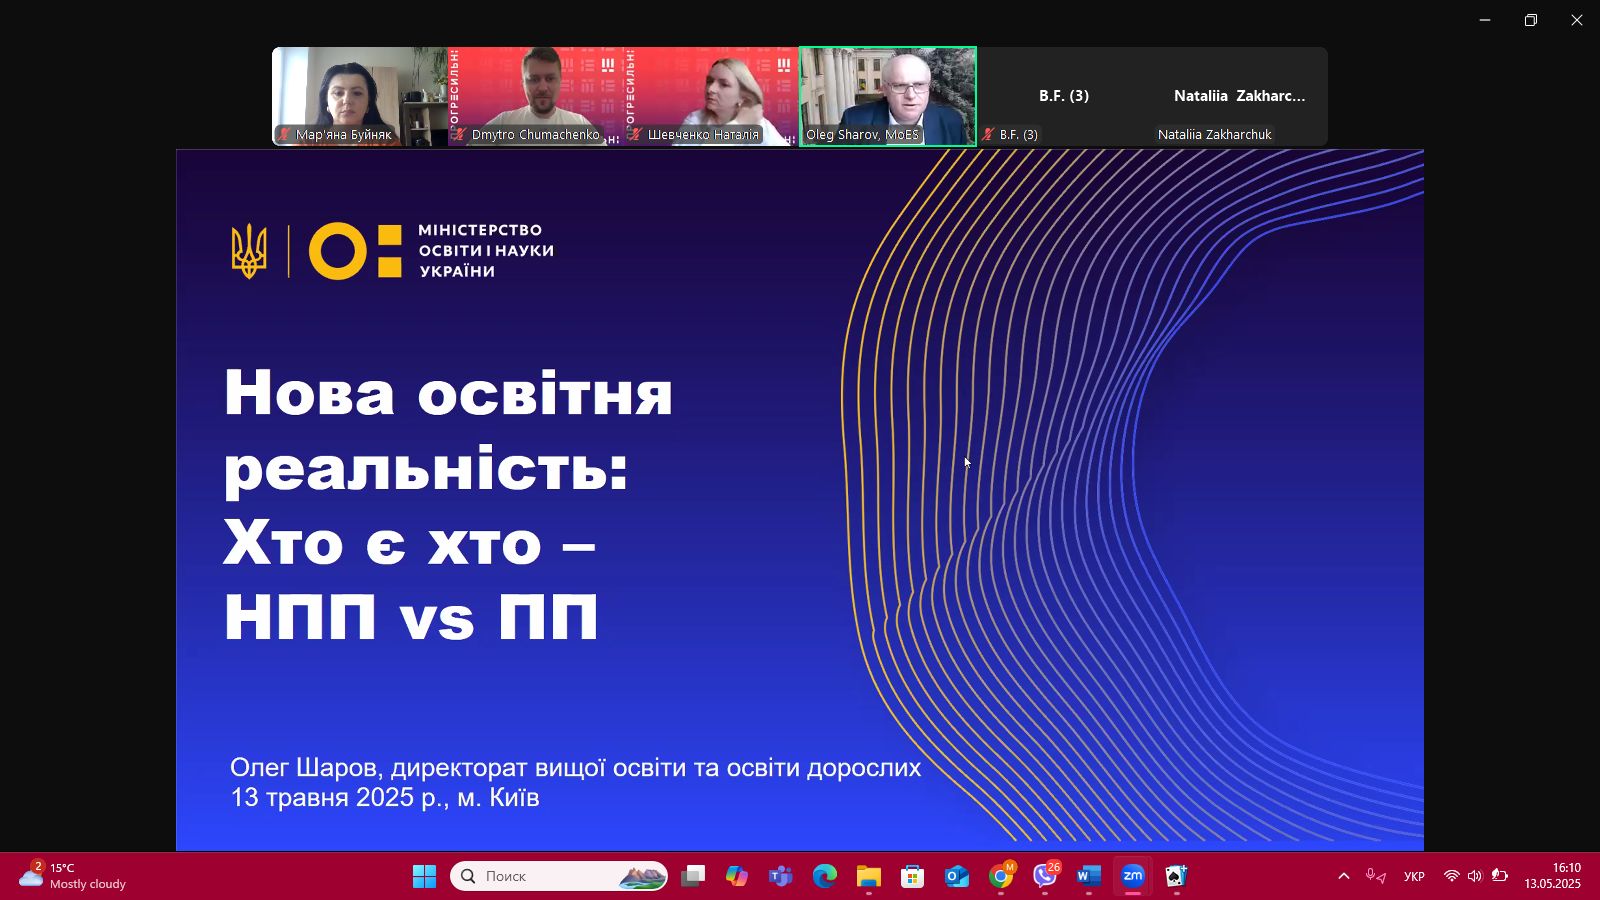Image resolution: width=1600 pixels, height=900 pixels.
Task: Open the Zoom app in the taskbar
Action: click(x=1132, y=876)
